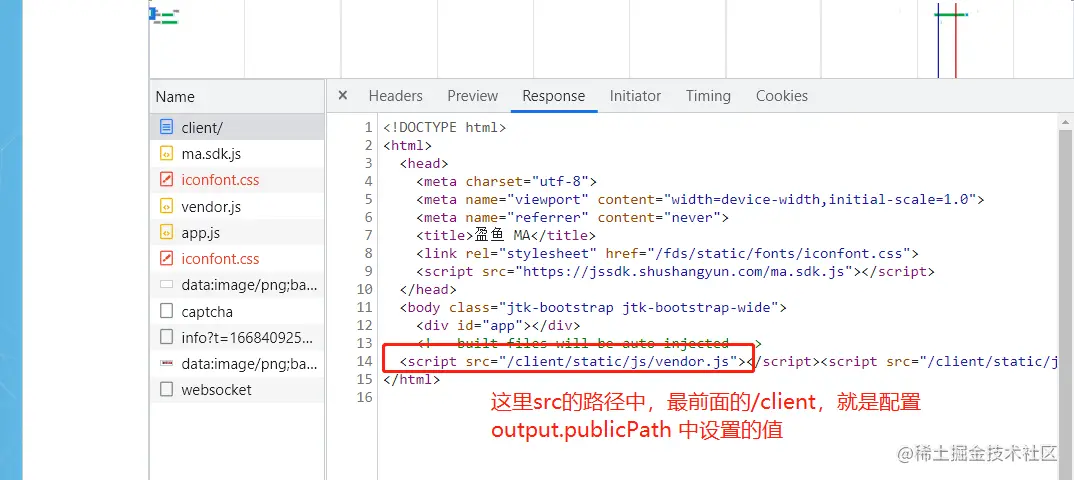Click the iconfont.css stylesheet link line
The height and width of the screenshot is (480, 1074).
(667, 253)
